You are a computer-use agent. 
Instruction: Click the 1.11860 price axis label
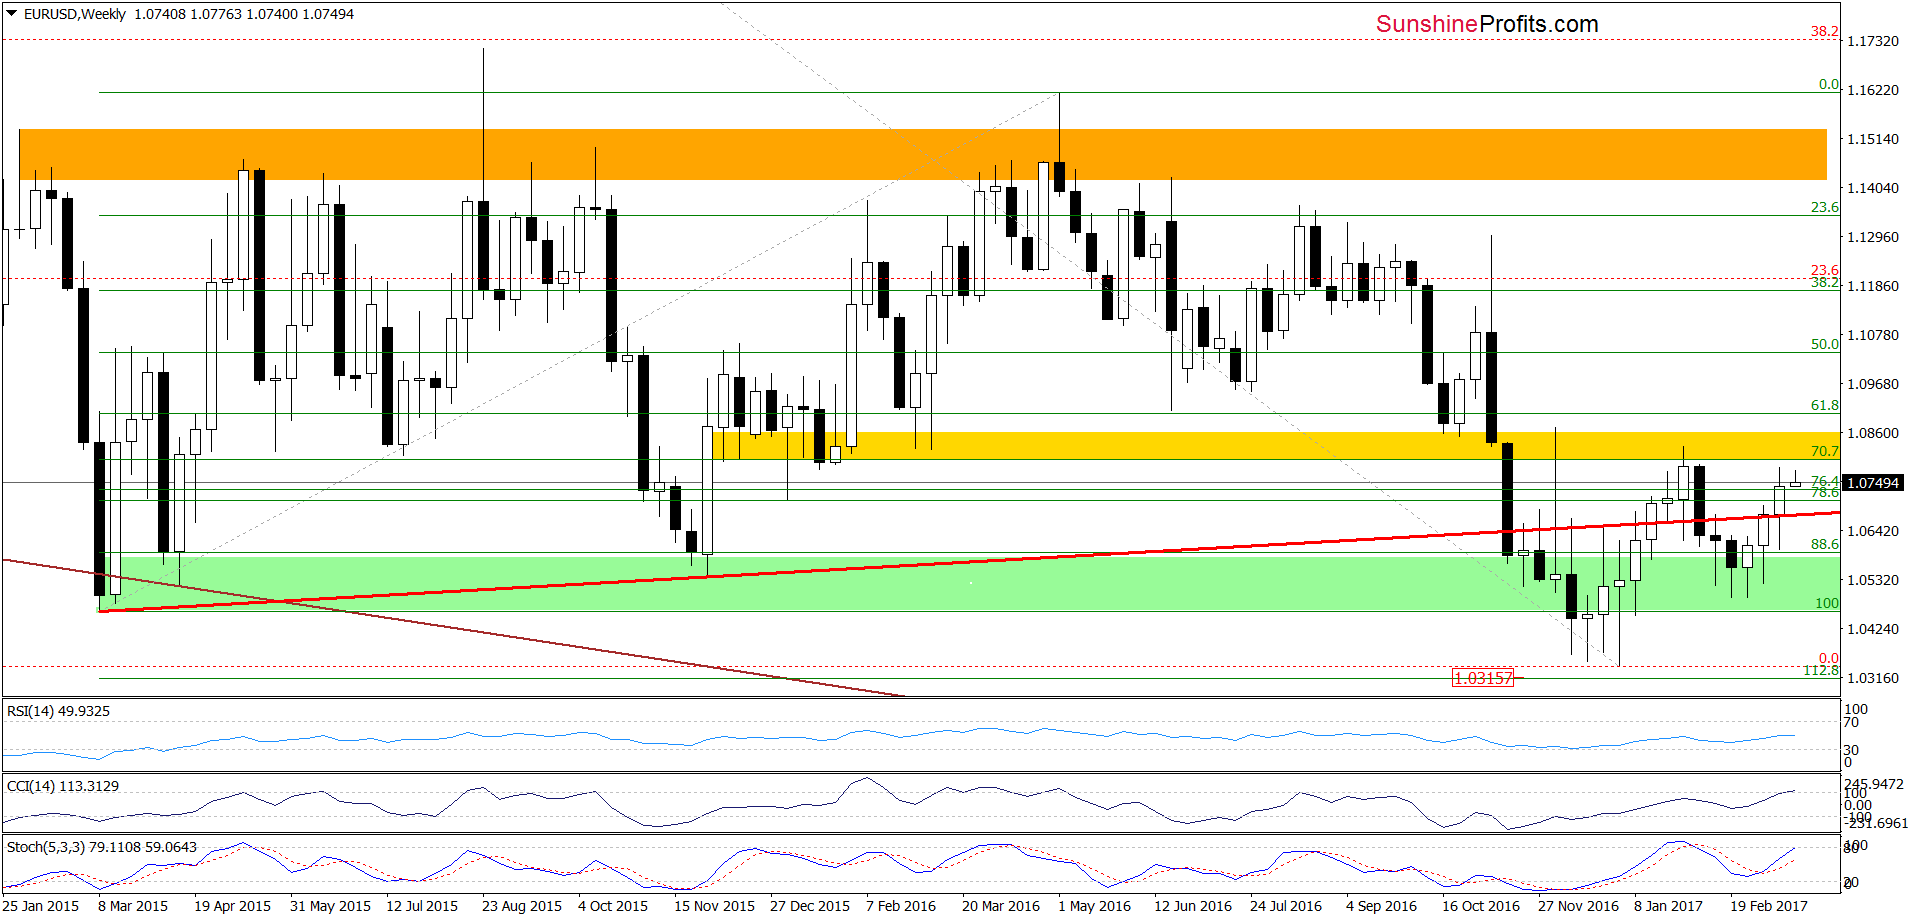click(x=1873, y=286)
